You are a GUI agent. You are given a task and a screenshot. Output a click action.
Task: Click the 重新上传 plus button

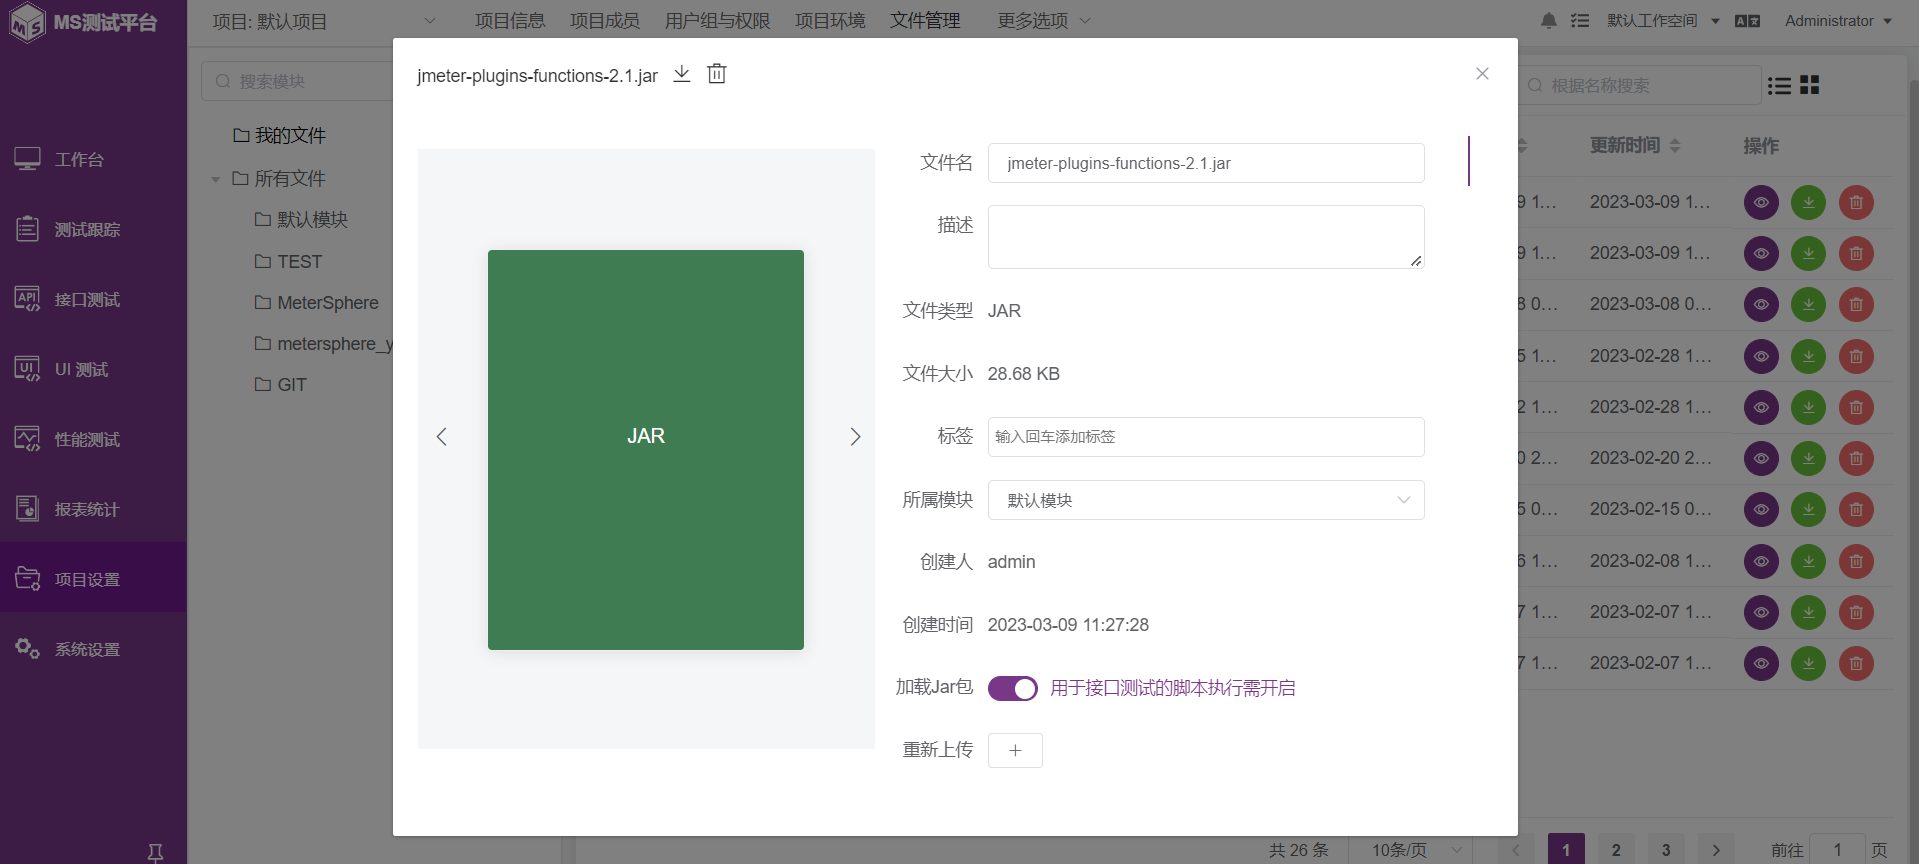(1015, 750)
